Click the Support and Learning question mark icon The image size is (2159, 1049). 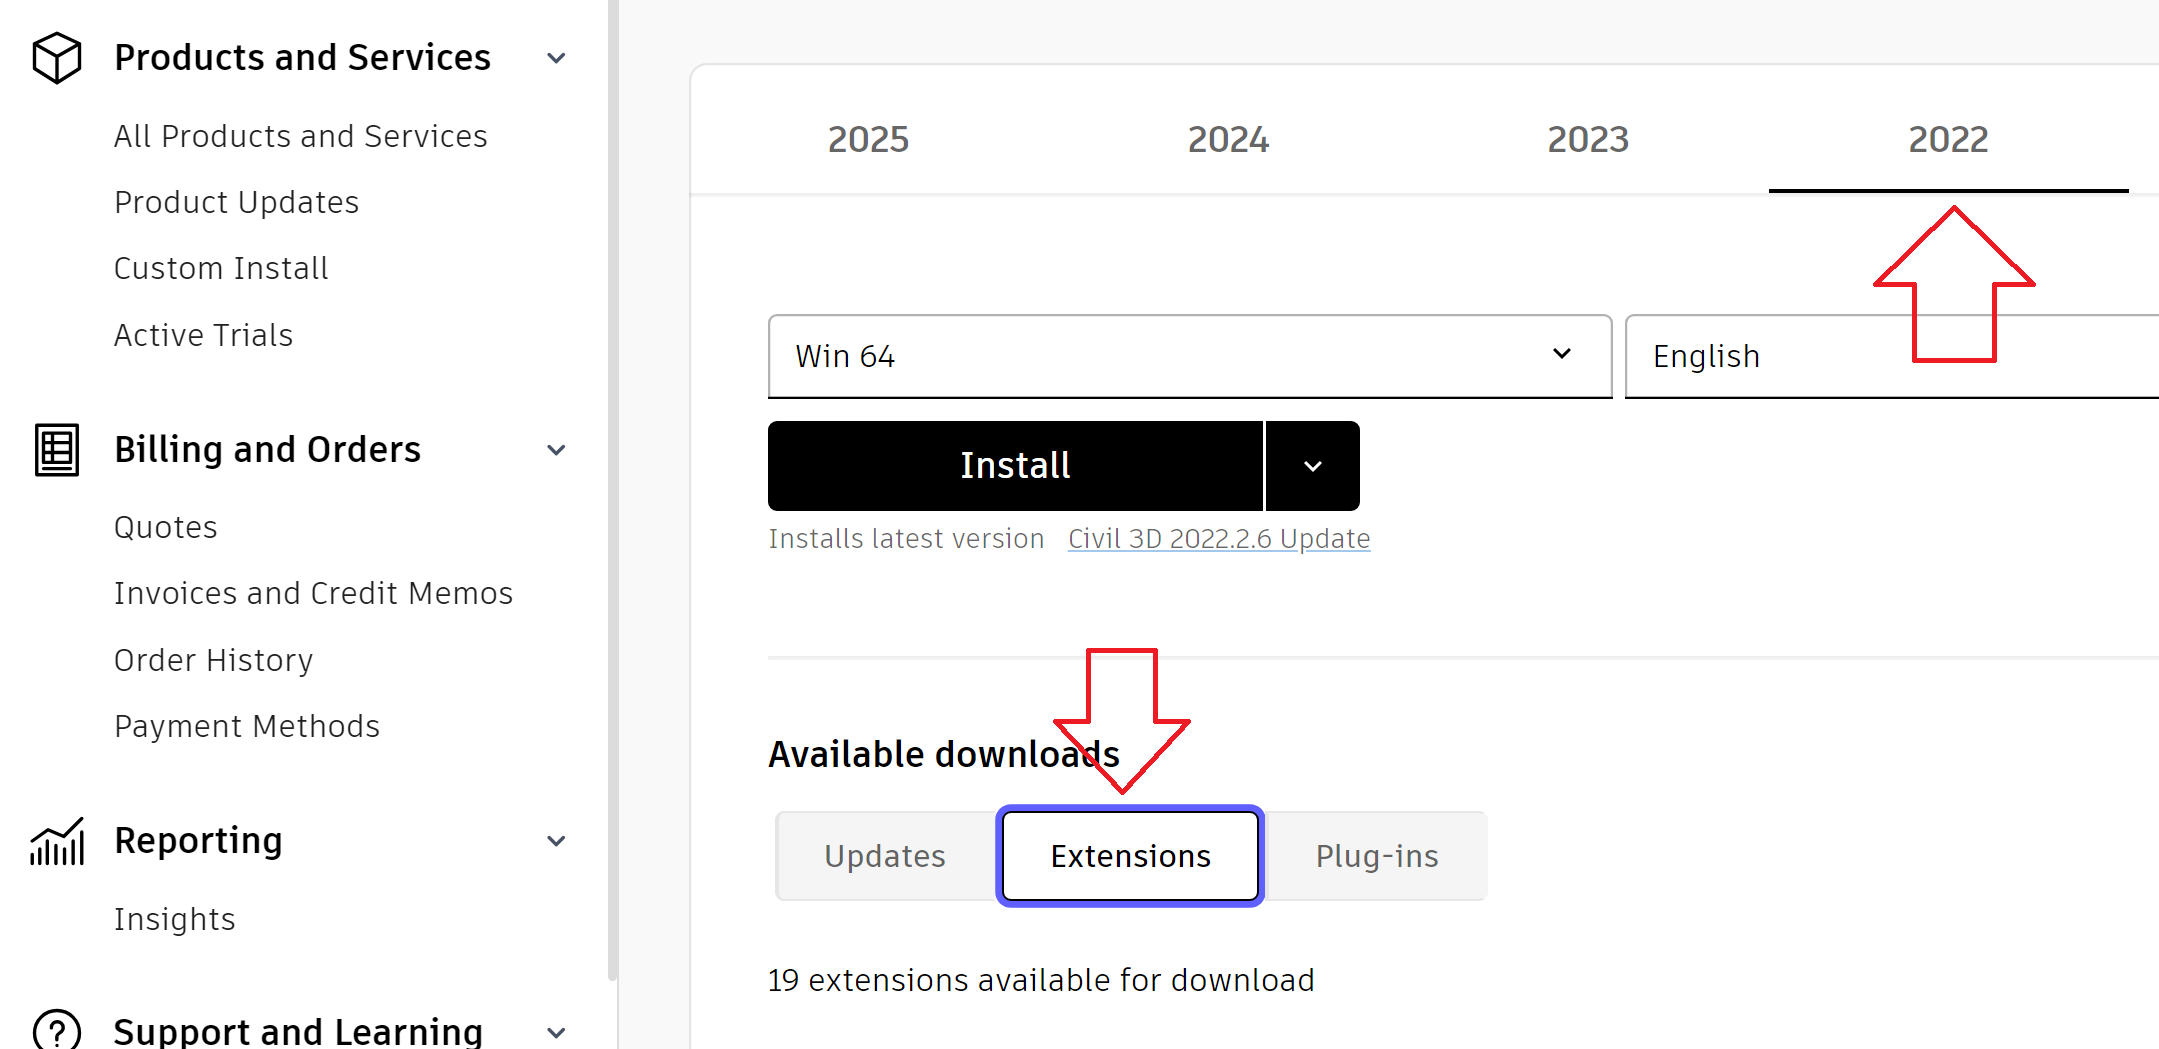(56, 1030)
